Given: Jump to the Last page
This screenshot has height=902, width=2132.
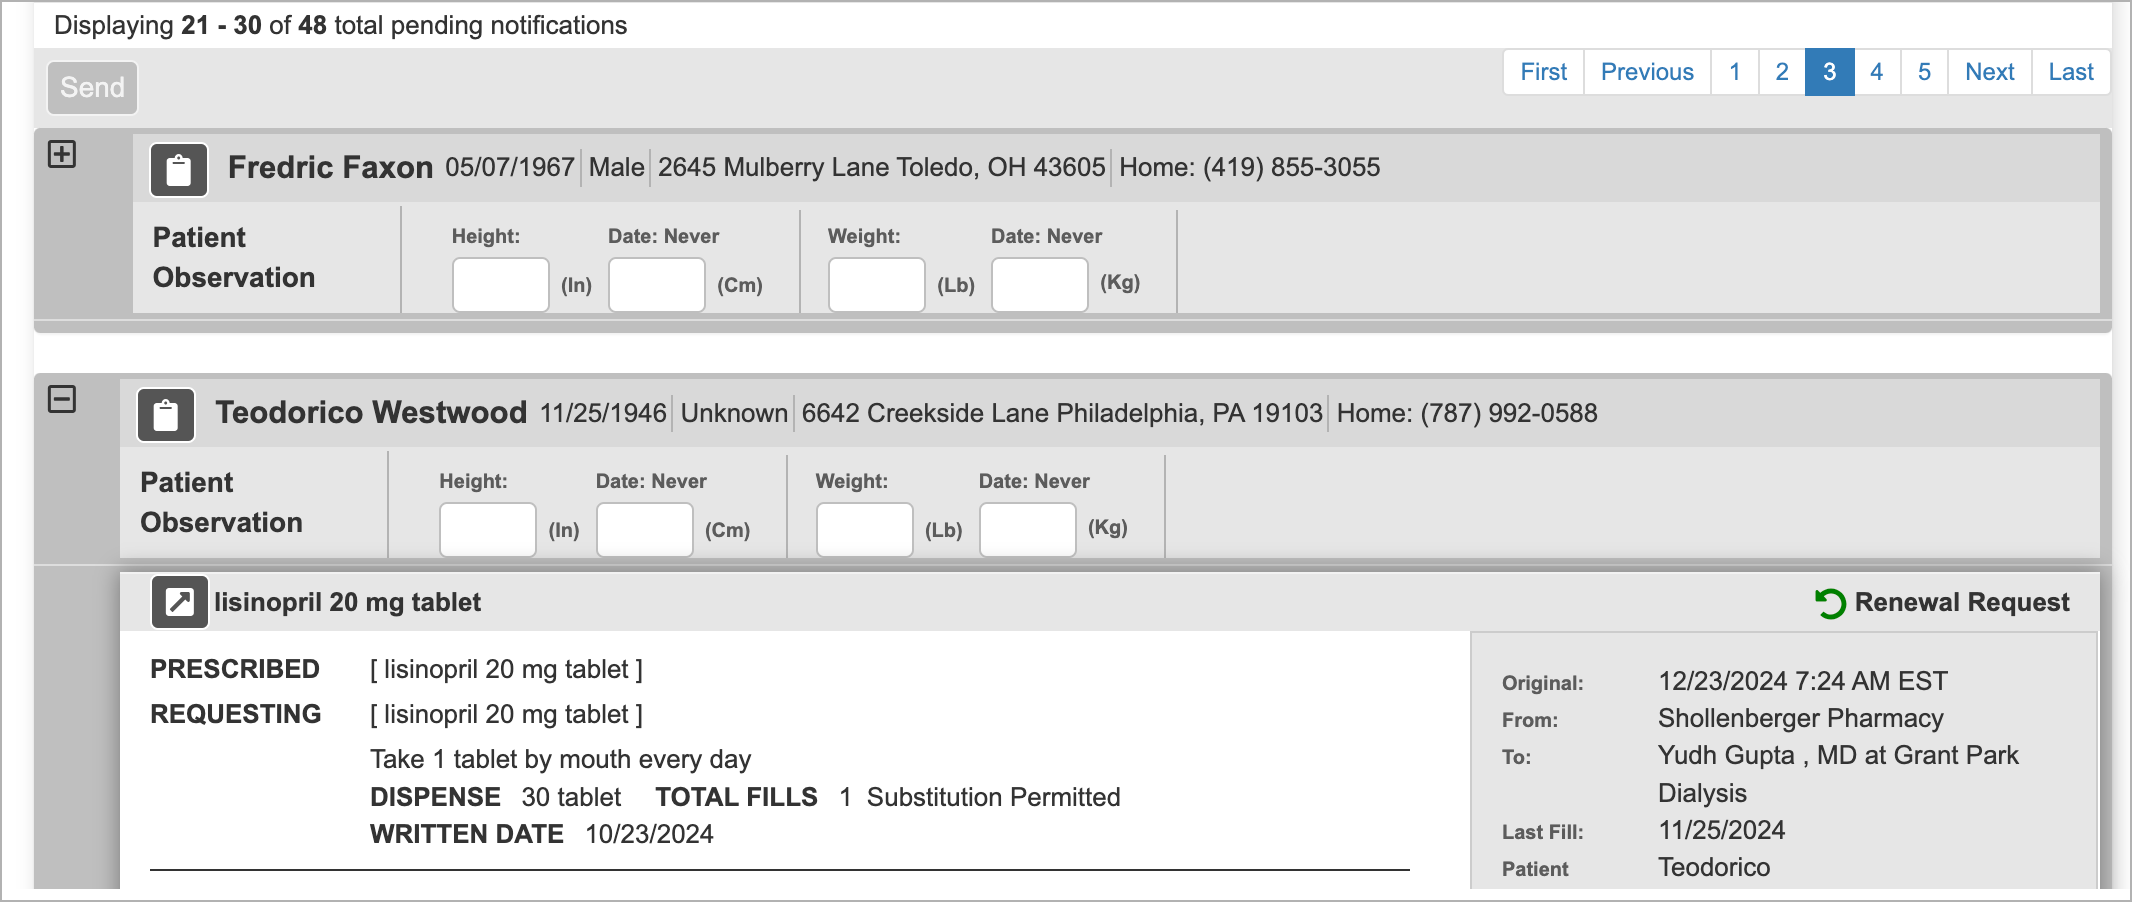Looking at the screenshot, I should (2071, 72).
